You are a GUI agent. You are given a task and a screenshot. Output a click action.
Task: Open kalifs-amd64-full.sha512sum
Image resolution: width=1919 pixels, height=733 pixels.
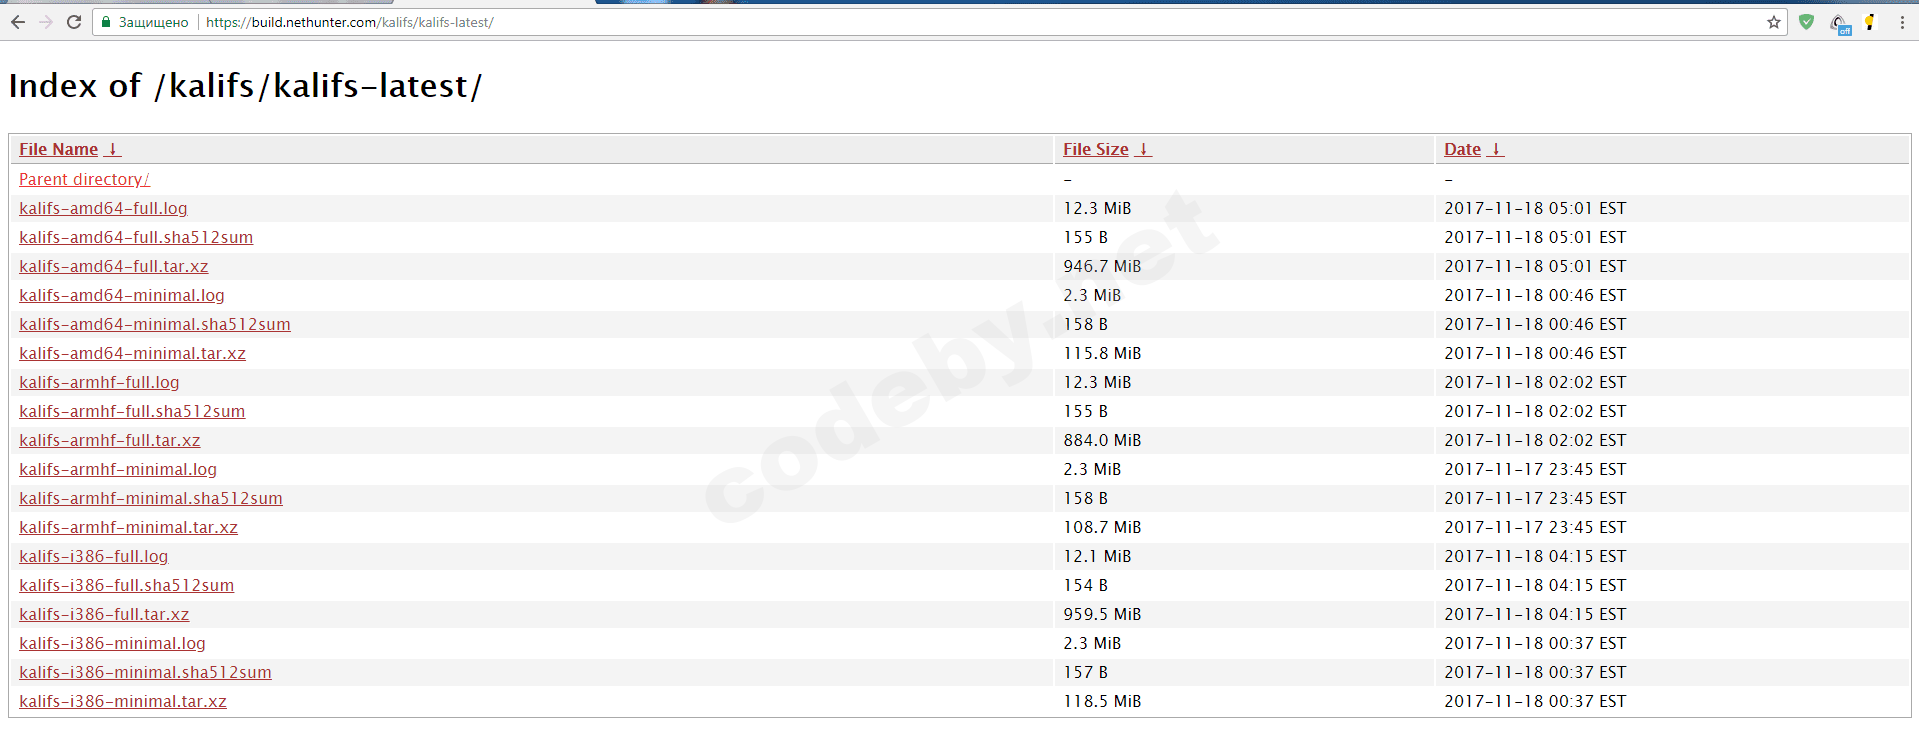point(136,237)
